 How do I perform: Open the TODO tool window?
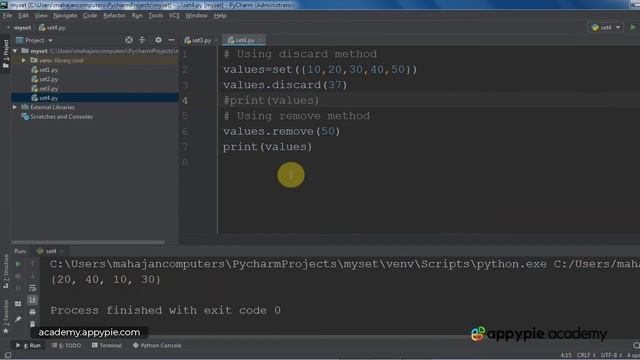point(67,345)
